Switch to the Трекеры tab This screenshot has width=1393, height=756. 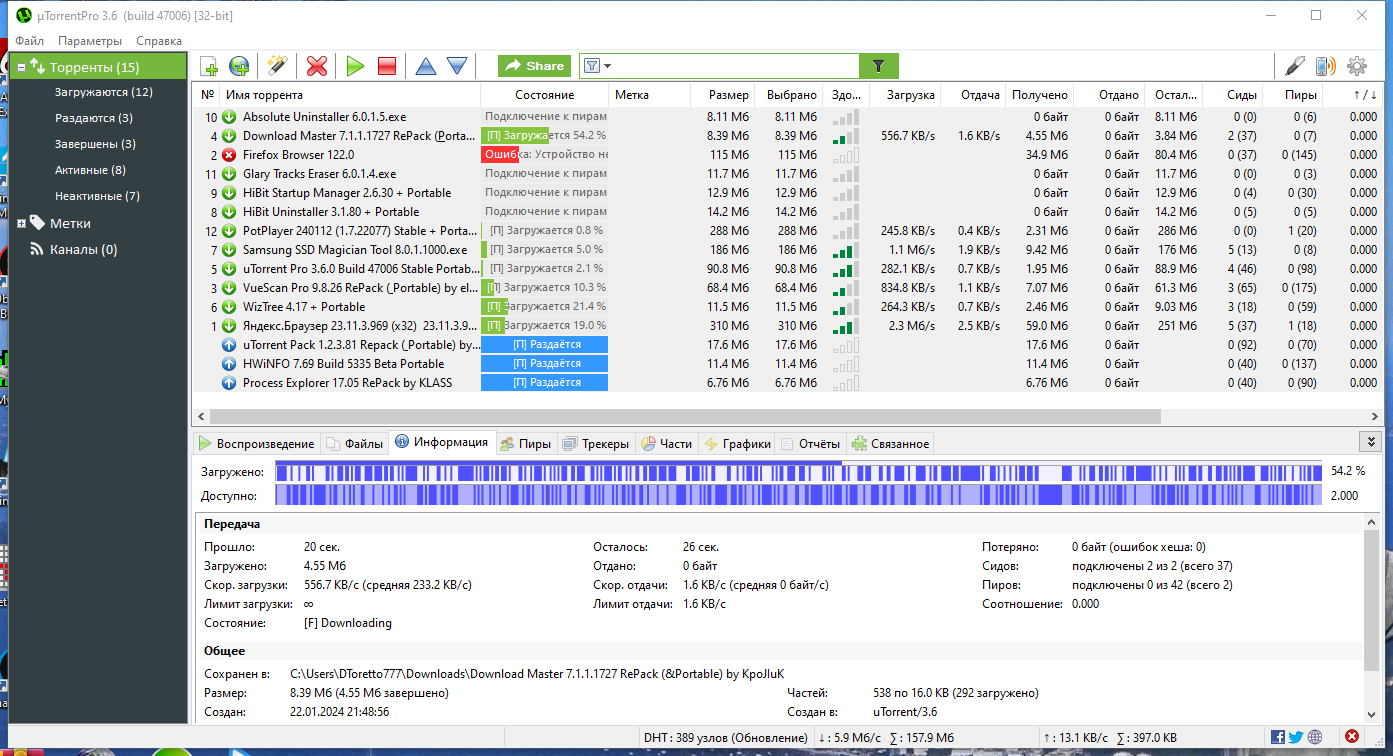coord(595,443)
